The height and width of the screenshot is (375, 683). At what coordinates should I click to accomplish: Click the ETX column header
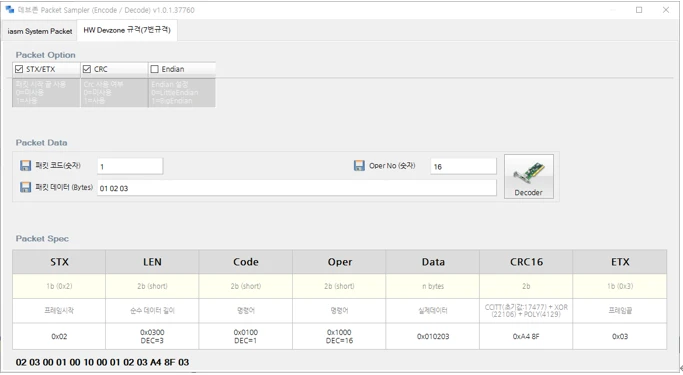(620, 262)
